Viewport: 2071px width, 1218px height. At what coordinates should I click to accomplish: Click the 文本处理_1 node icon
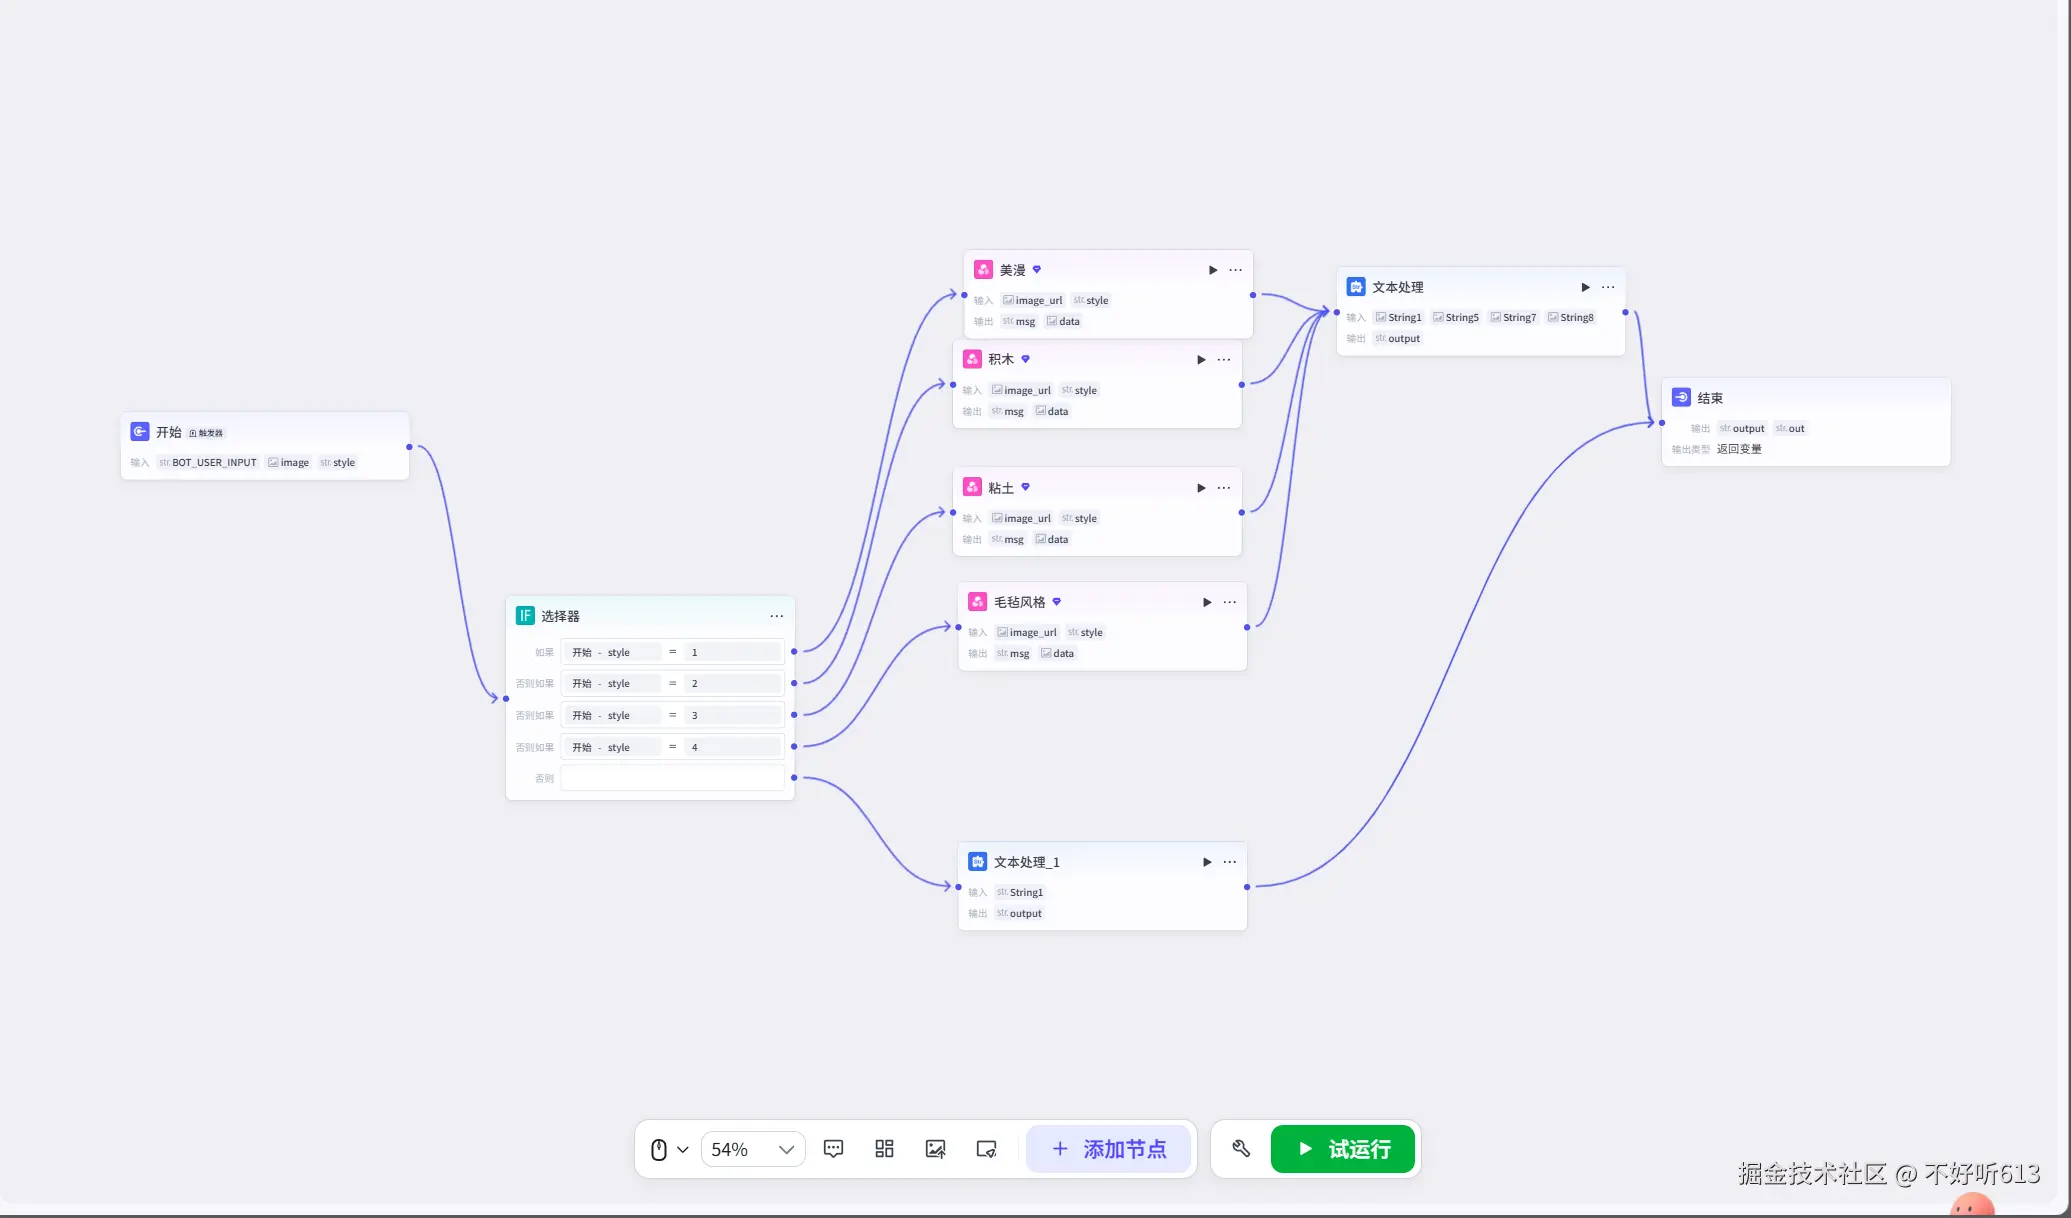[x=978, y=862]
